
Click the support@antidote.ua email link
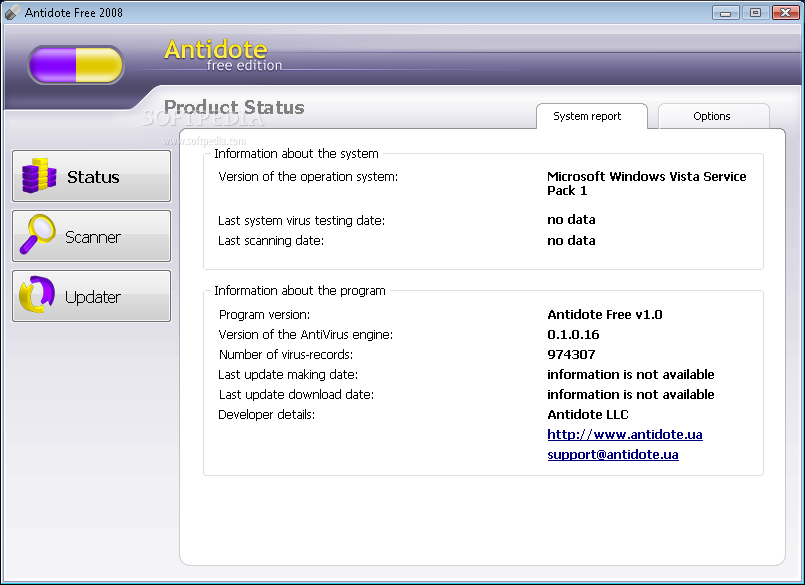point(613,455)
